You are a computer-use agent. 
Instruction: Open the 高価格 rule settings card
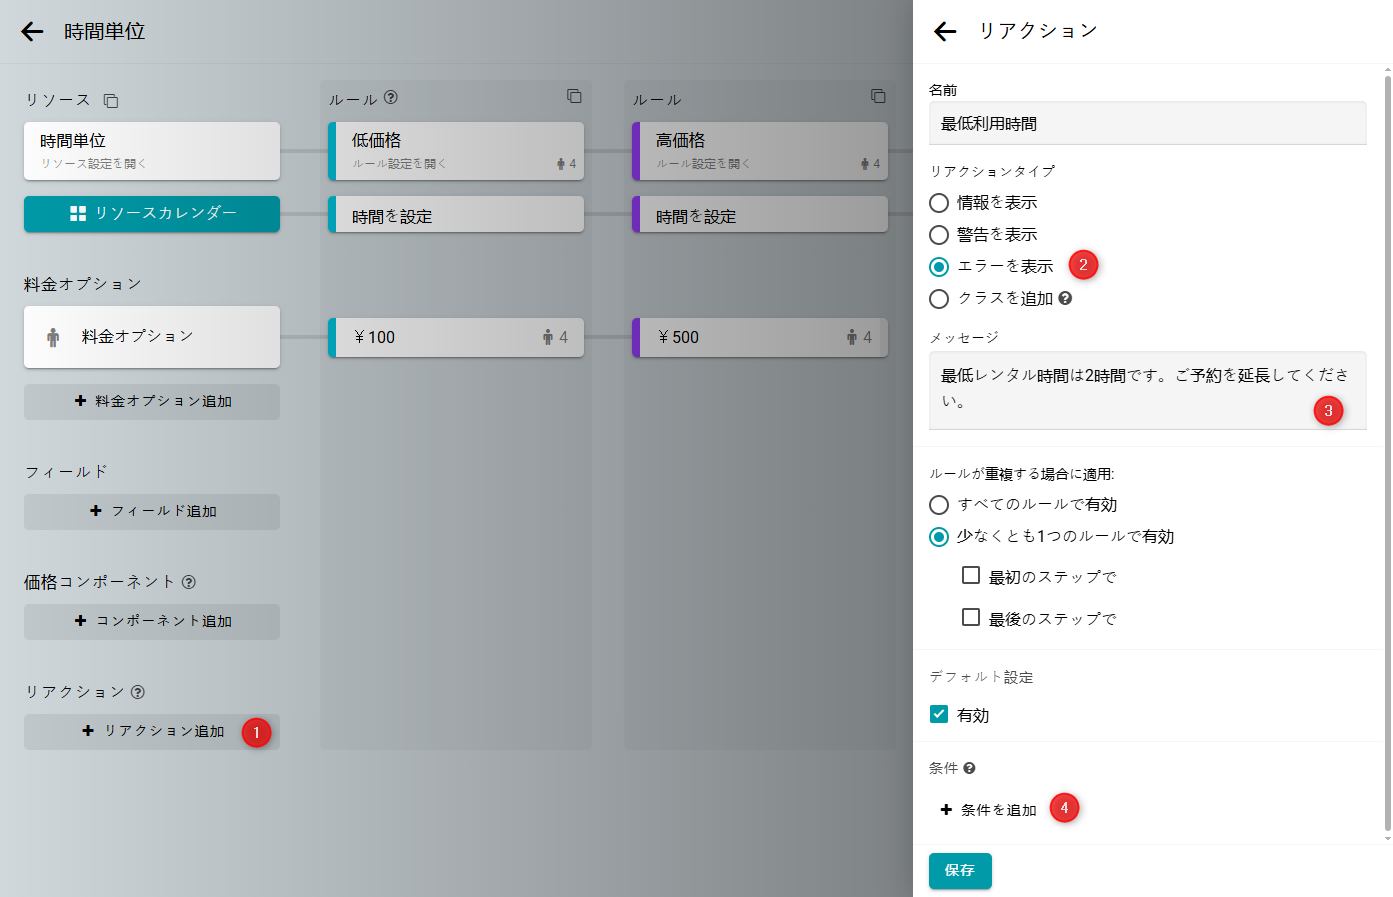click(x=760, y=151)
